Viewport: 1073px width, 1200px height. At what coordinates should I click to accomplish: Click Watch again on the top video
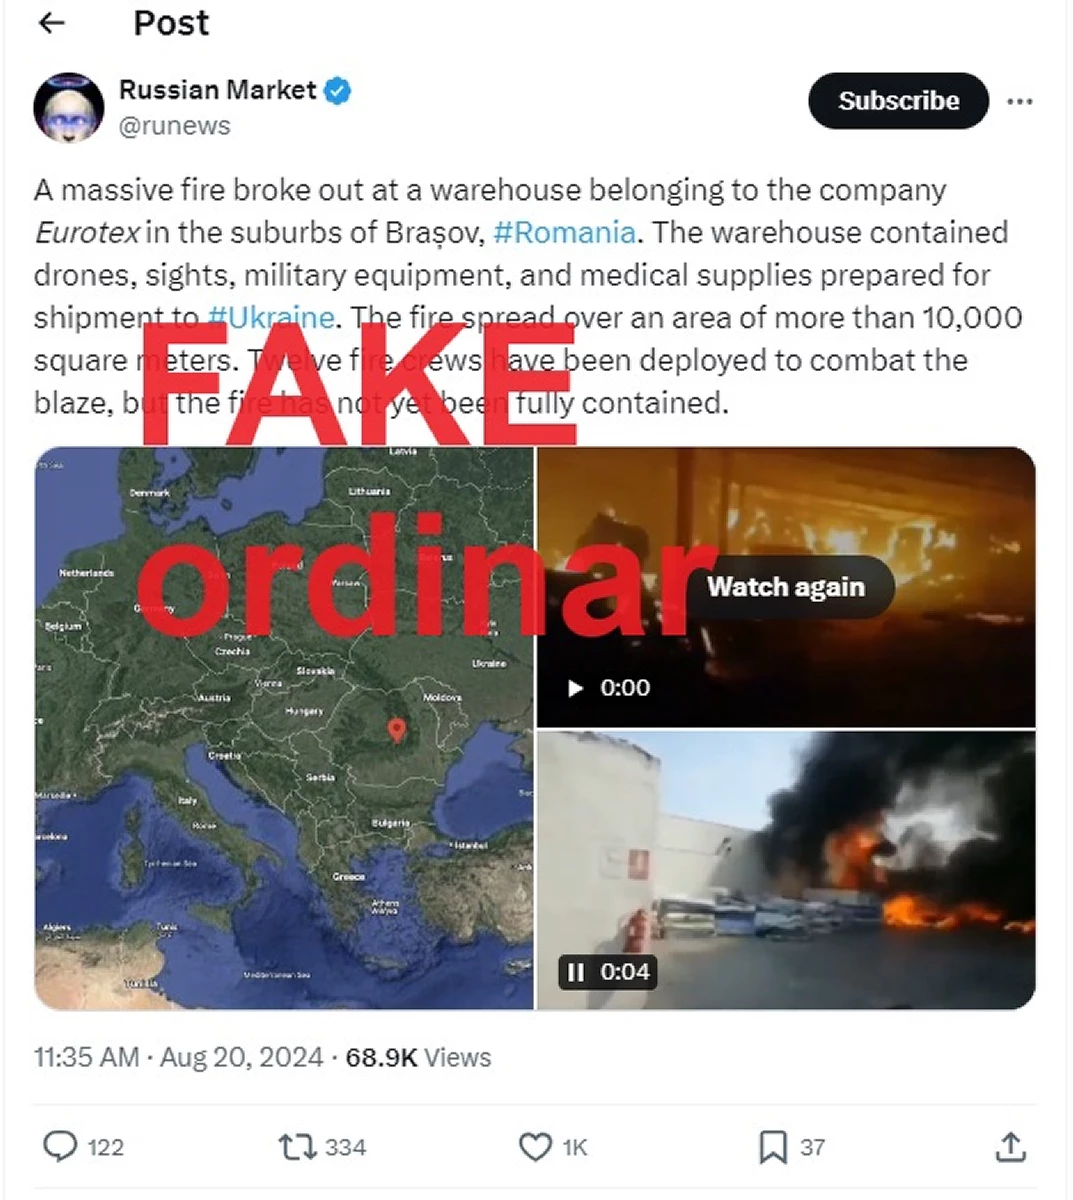pos(785,587)
